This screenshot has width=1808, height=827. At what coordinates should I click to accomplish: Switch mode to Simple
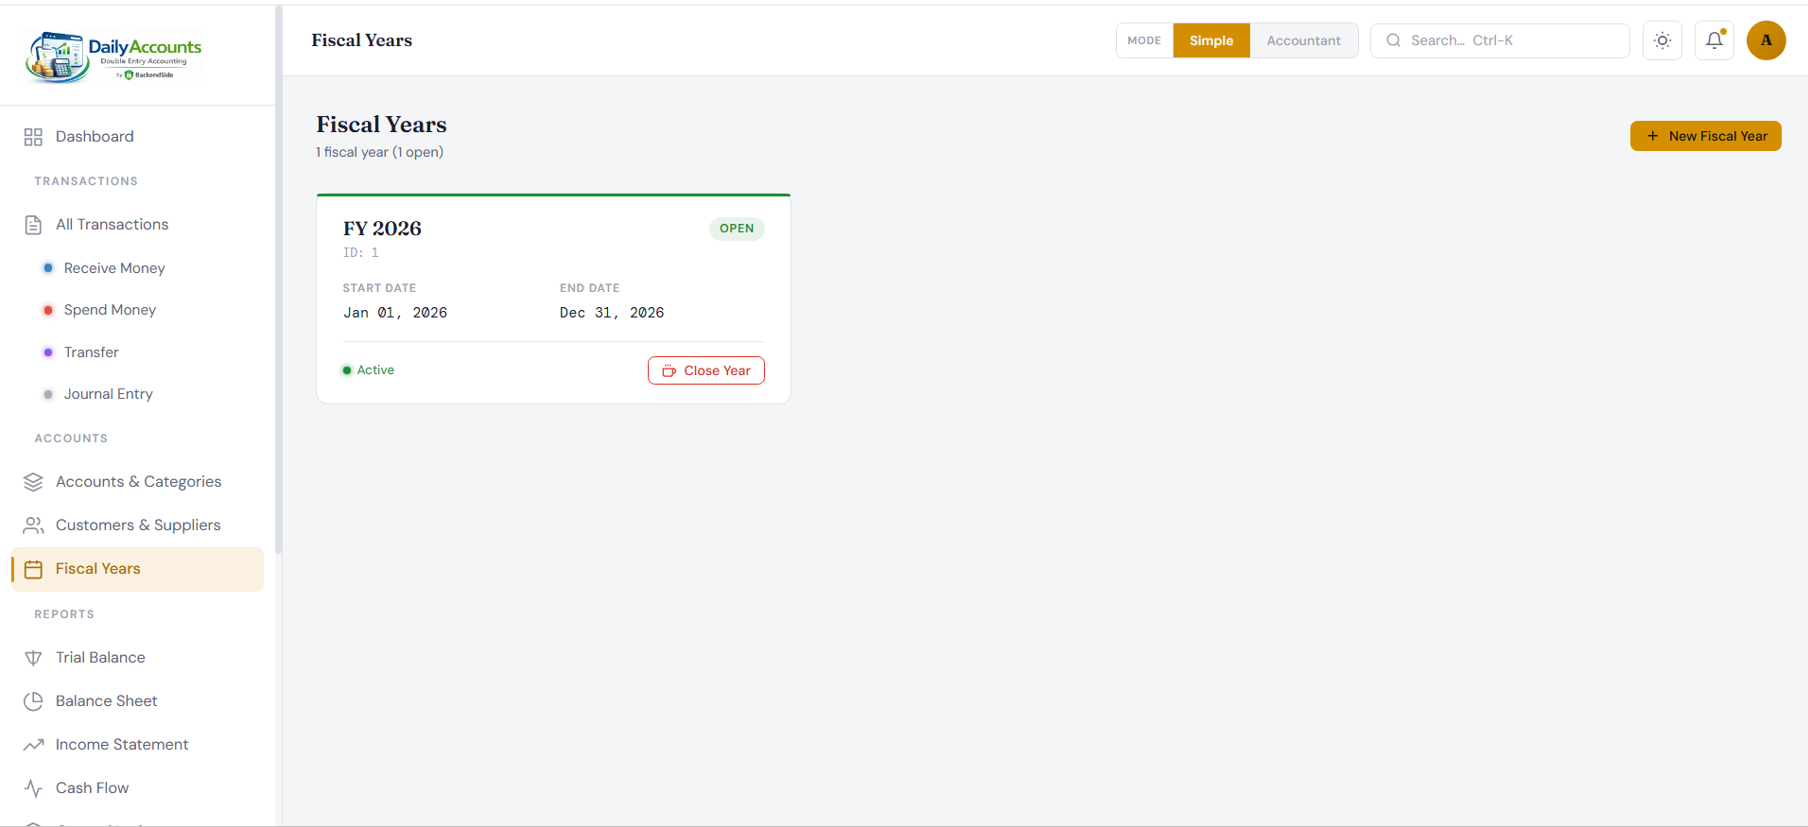(x=1211, y=41)
